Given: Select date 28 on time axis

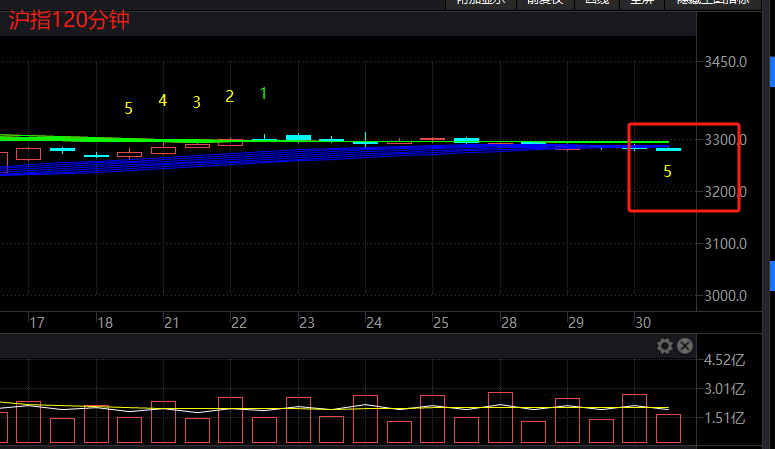Looking at the screenshot, I should (509, 323).
